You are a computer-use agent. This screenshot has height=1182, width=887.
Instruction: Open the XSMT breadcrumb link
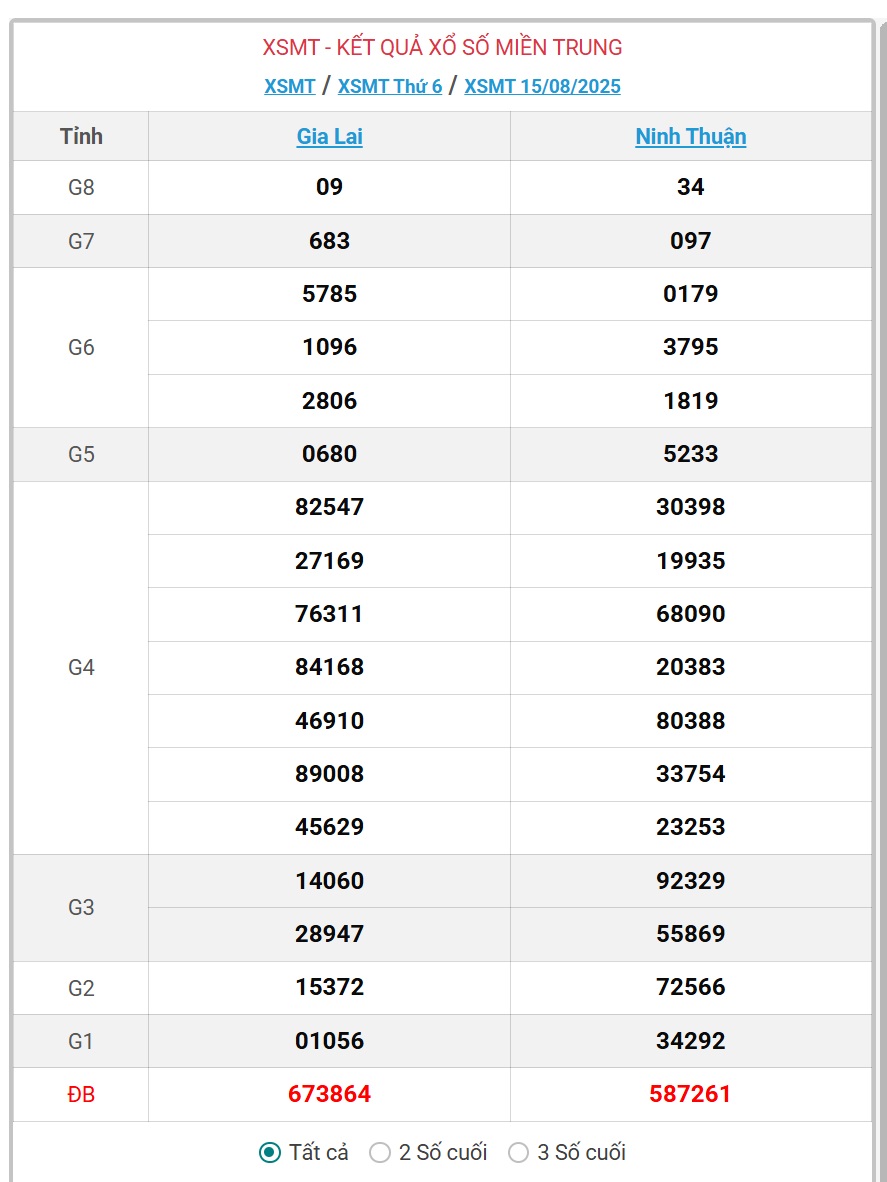point(289,86)
